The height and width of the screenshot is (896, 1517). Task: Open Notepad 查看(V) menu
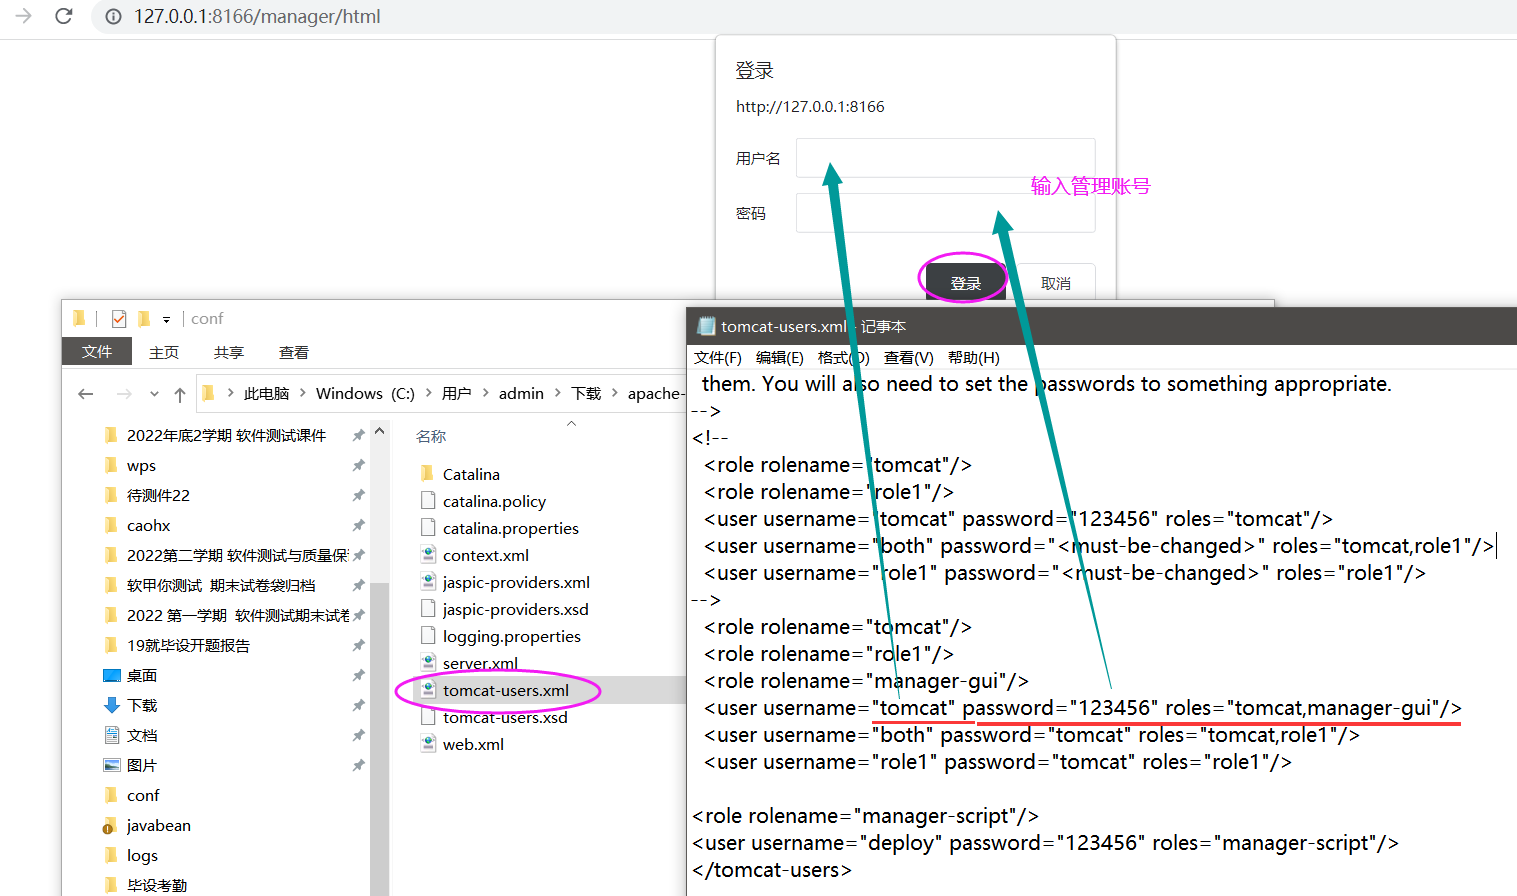(x=908, y=357)
